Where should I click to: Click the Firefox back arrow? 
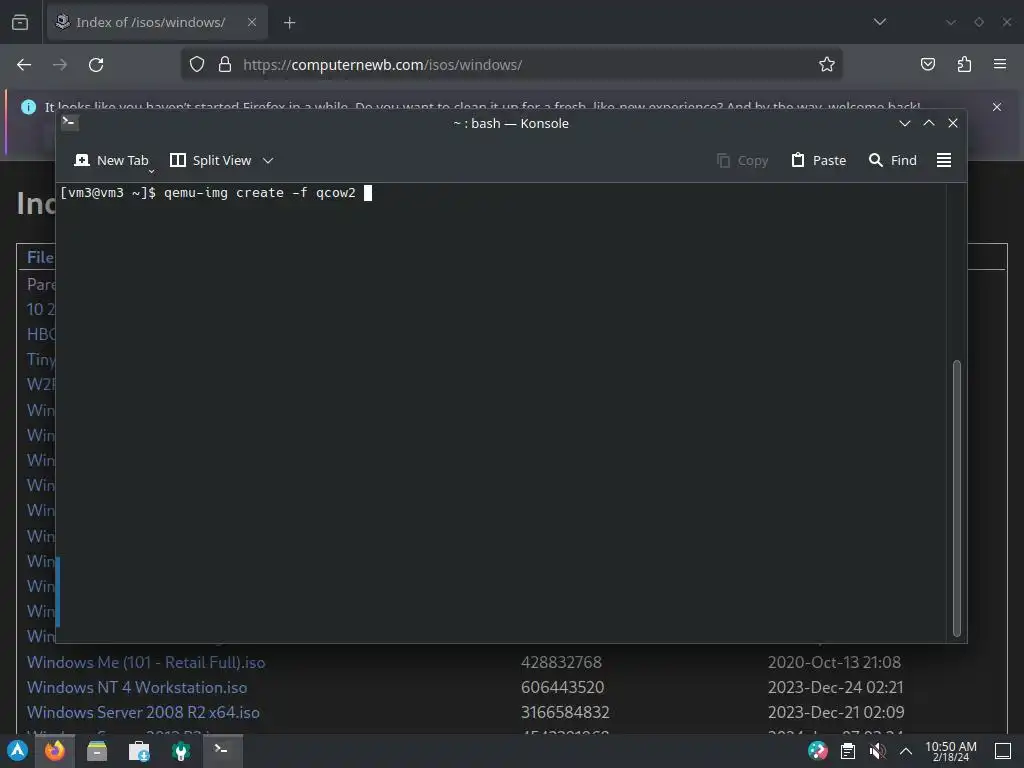pos(24,65)
